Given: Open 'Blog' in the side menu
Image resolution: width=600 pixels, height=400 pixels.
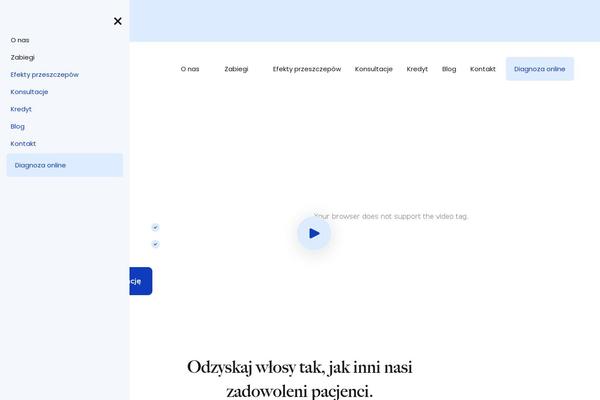Looking at the screenshot, I should tap(18, 126).
